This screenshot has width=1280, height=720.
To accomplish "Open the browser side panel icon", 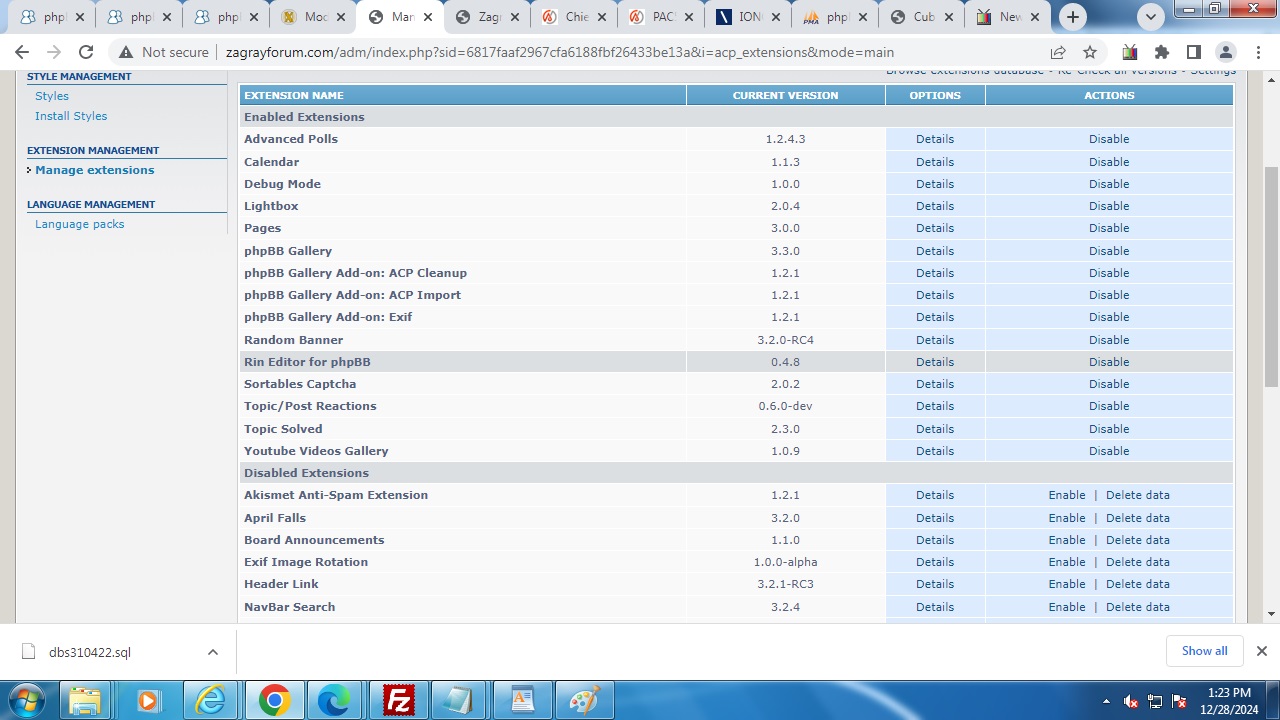I will click(x=1193, y=52).
